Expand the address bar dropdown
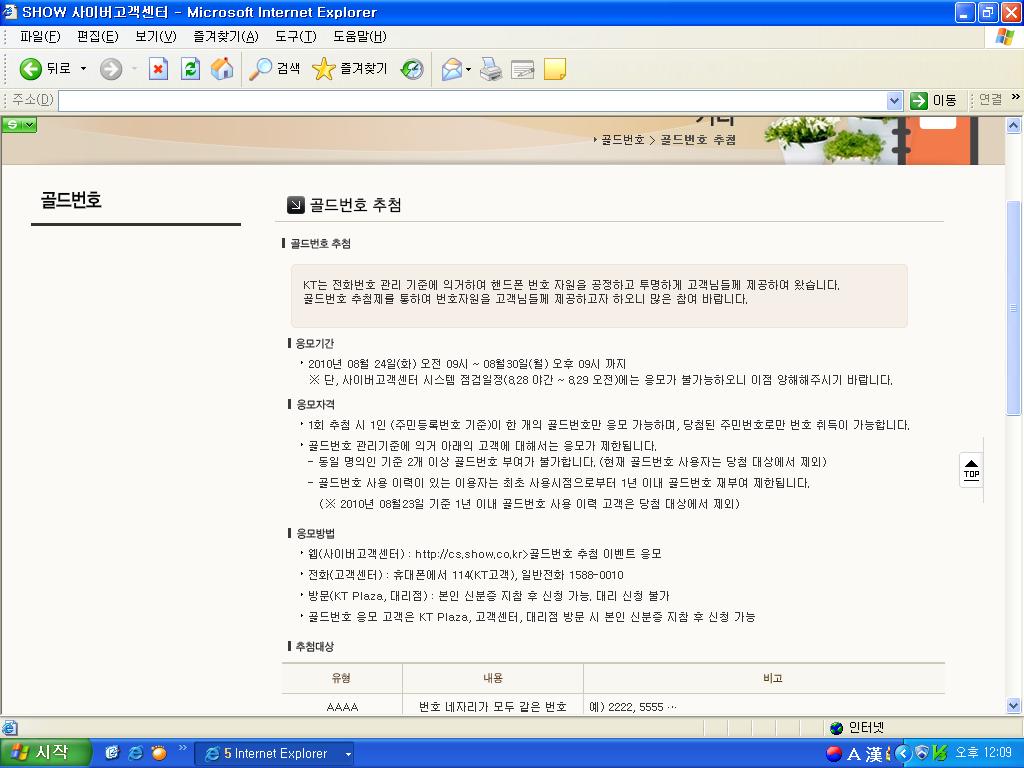The width and height of the screenshot is (1024, 768). click(x=895, y=101)
